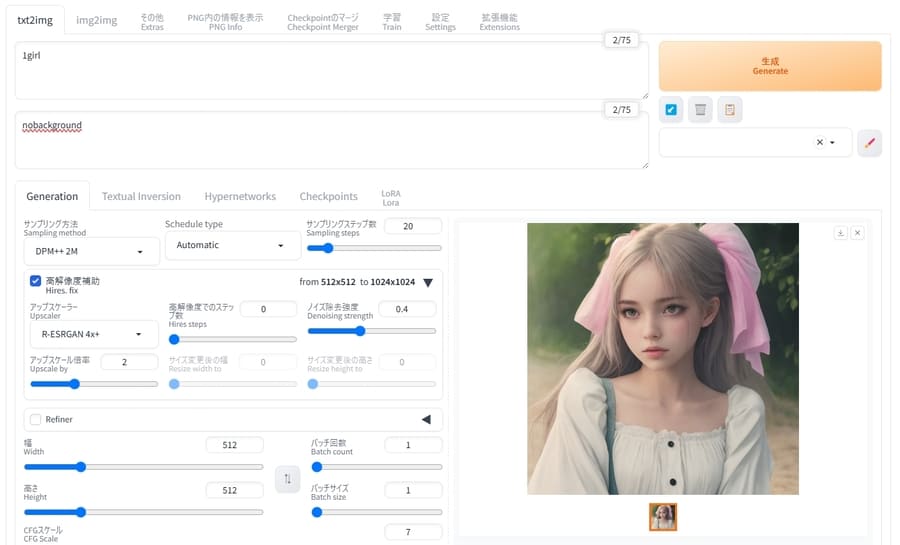
Task: Switch to the txt2img tab
Action: click(35, 20)
